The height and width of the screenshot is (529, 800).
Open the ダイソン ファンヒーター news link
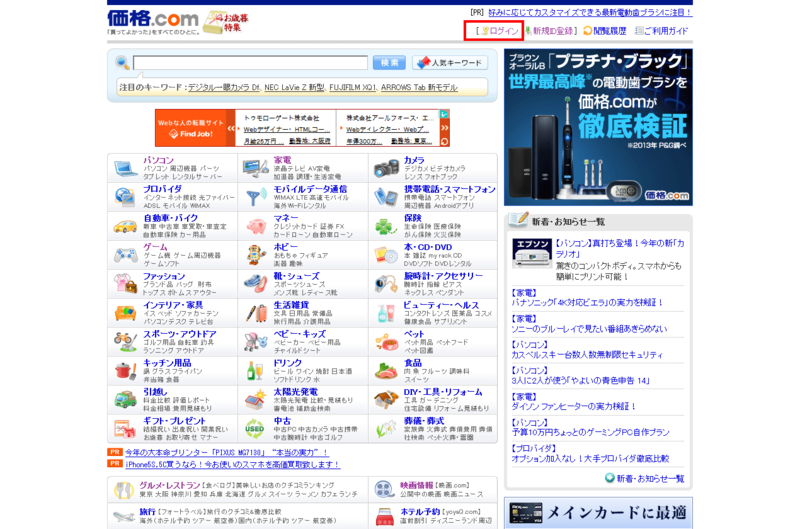point(574,407)
